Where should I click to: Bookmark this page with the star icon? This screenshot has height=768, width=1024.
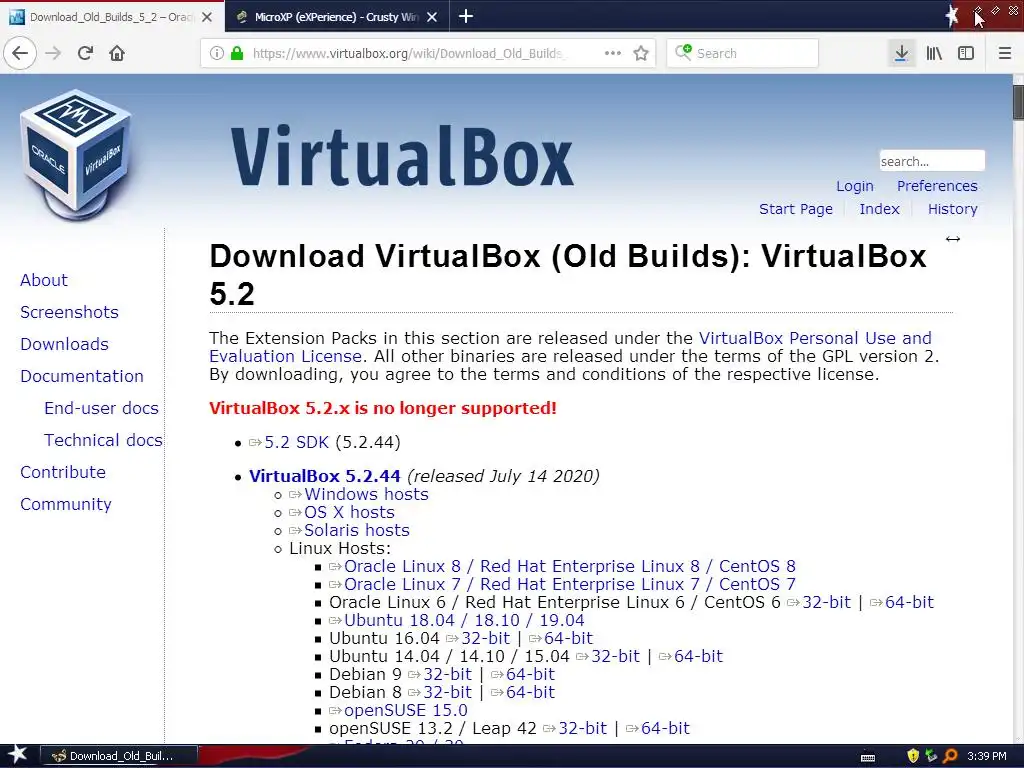[641, 53]
